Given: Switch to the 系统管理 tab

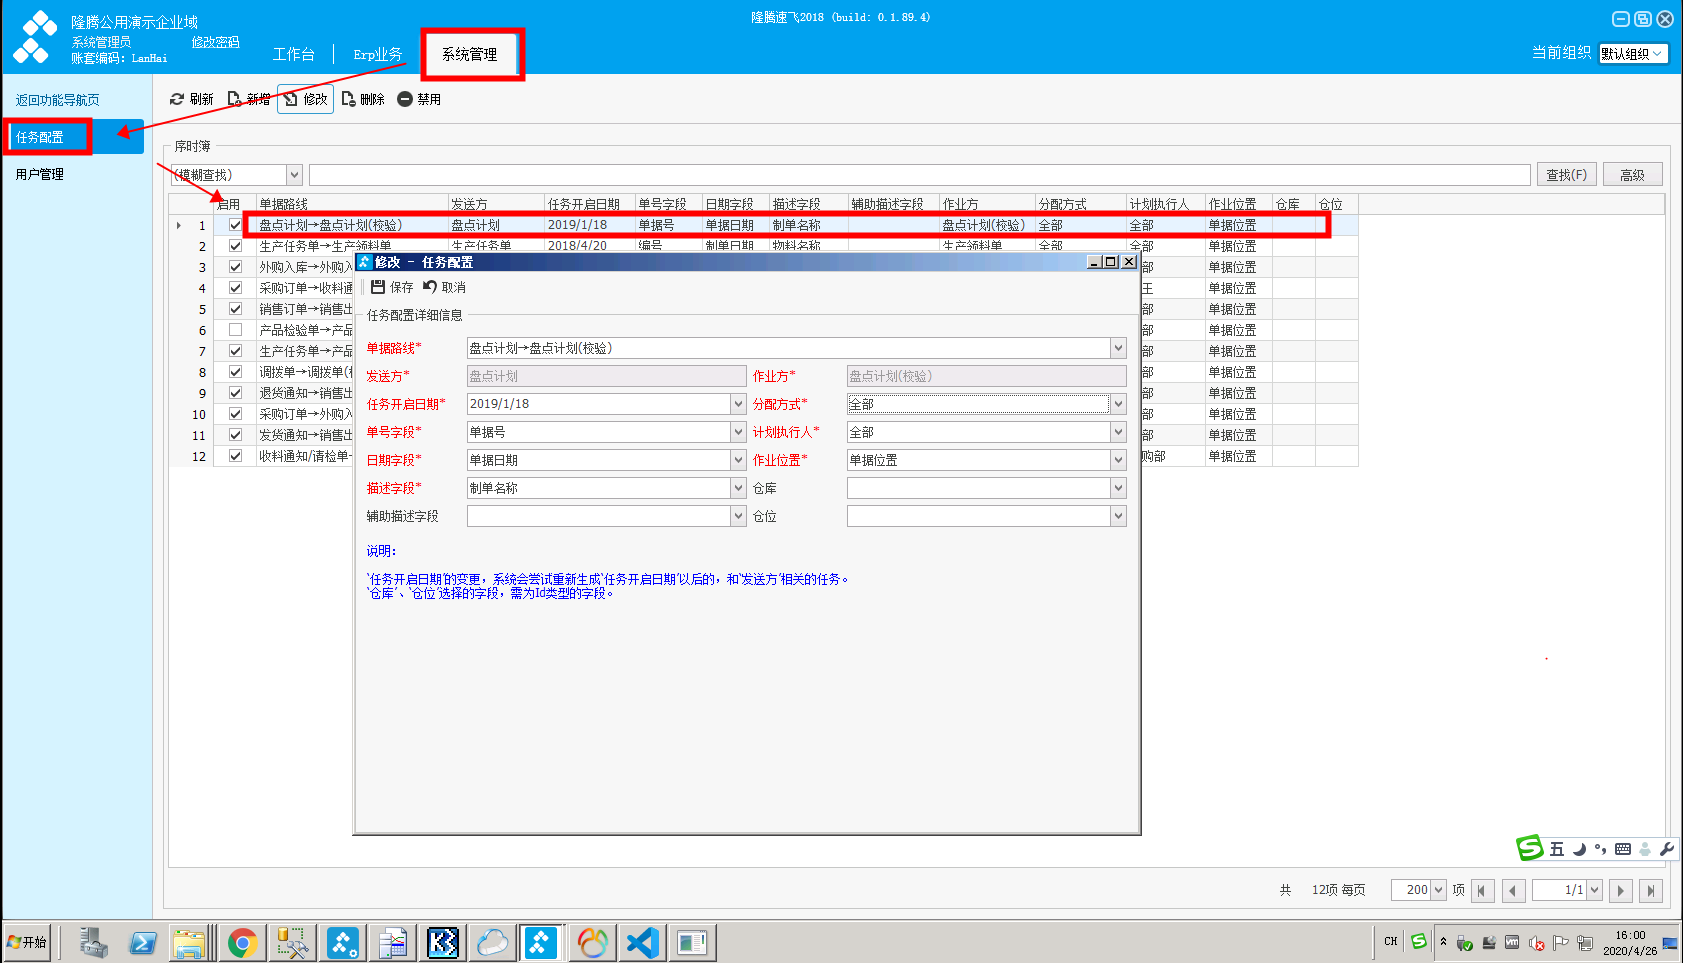Looking at the screenshot, I should [x=470, y=54].
